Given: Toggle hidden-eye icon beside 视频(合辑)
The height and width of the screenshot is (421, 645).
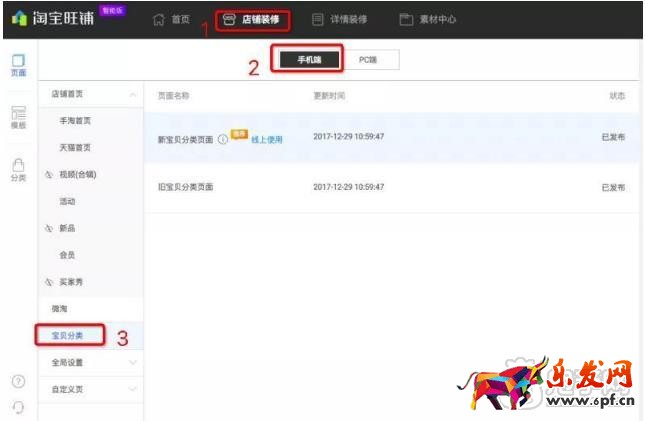Looking at the screenshot, I should tap(49, 174).
